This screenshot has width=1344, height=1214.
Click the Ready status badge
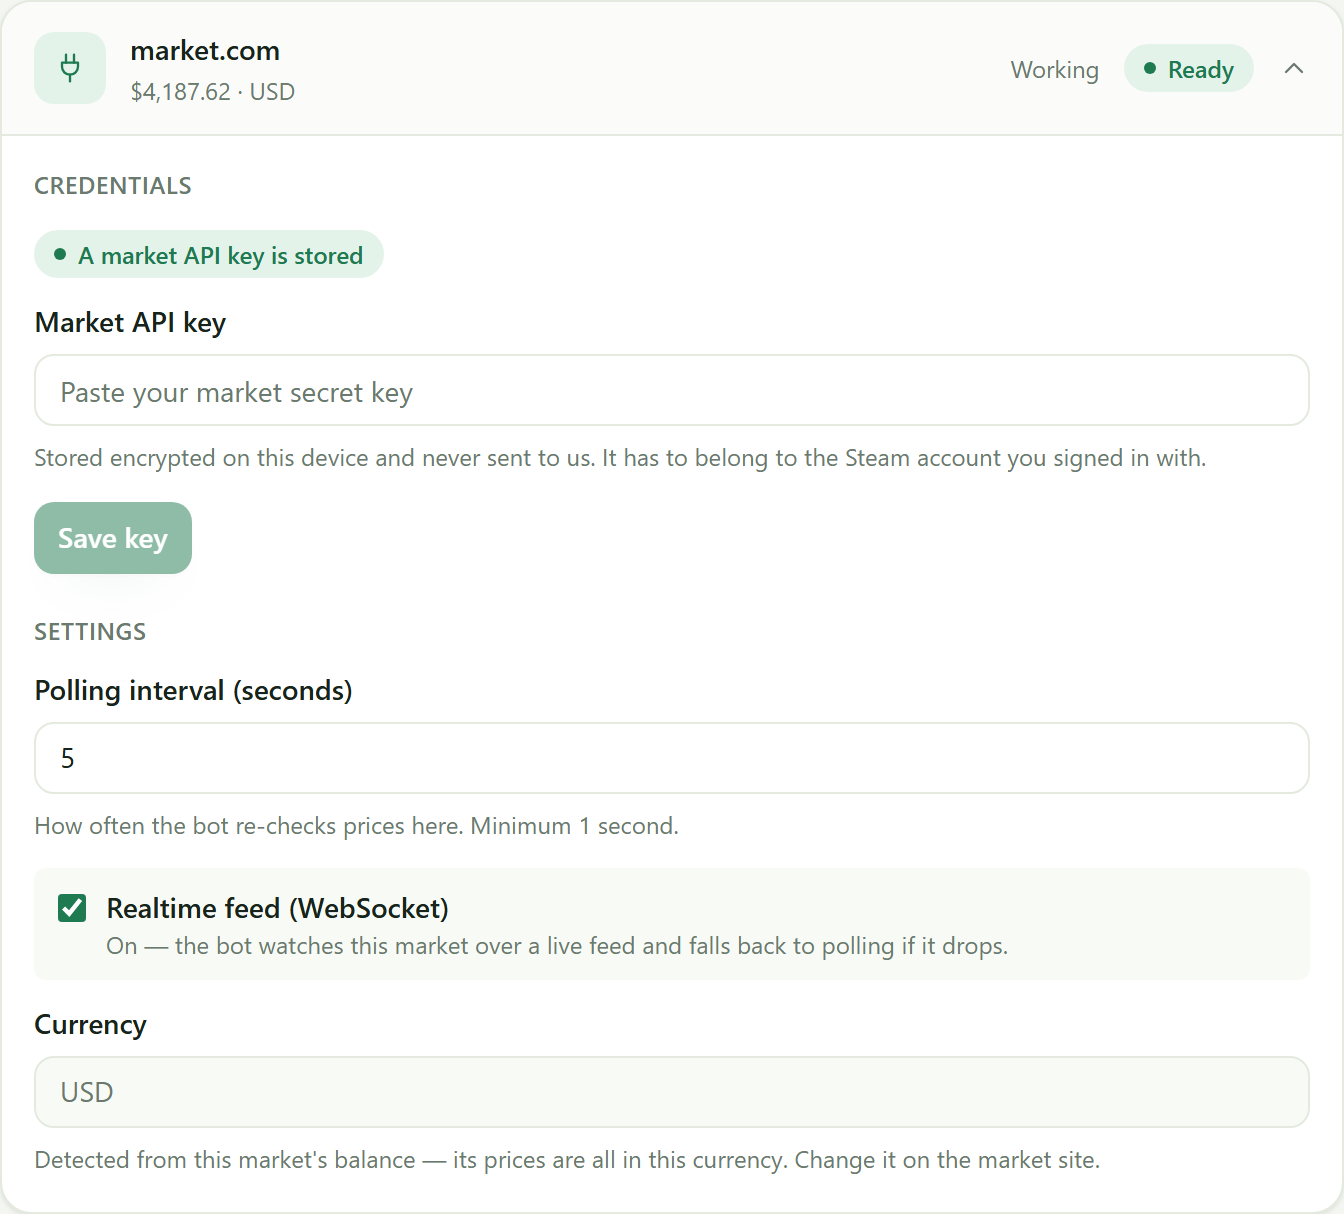click(x=1189, y=68)
